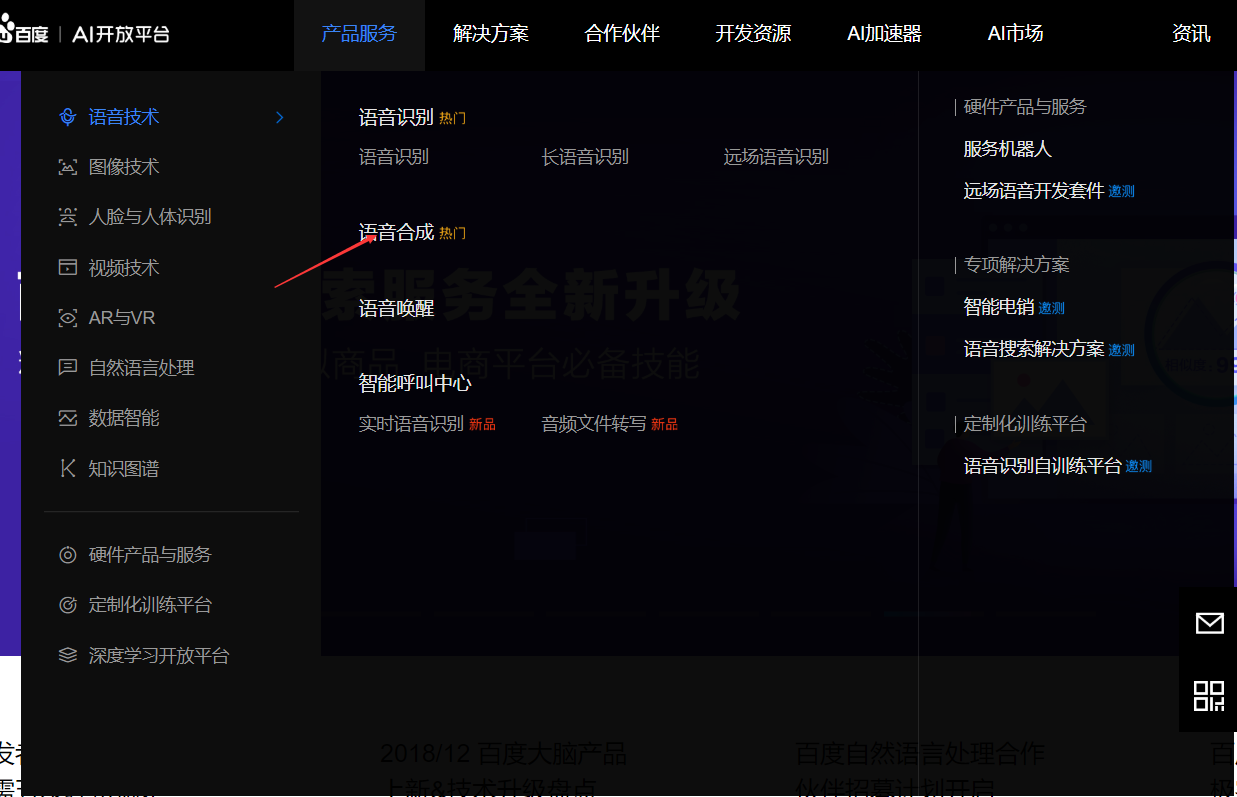This screenshot has width=1237, height=797.
Task: Open the 开发资源 top menu
Action: (x=753, y=34)
